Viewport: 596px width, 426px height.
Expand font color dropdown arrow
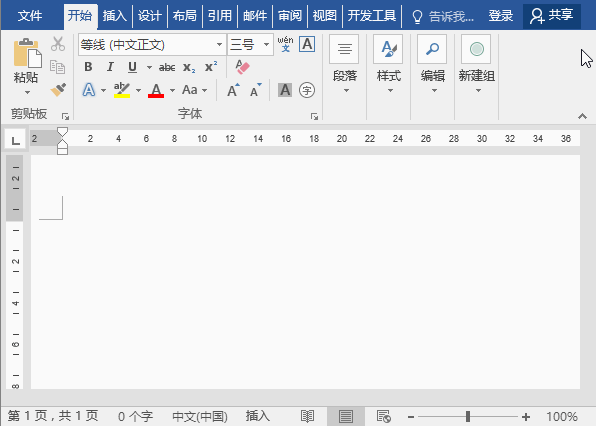pos(172,90)
